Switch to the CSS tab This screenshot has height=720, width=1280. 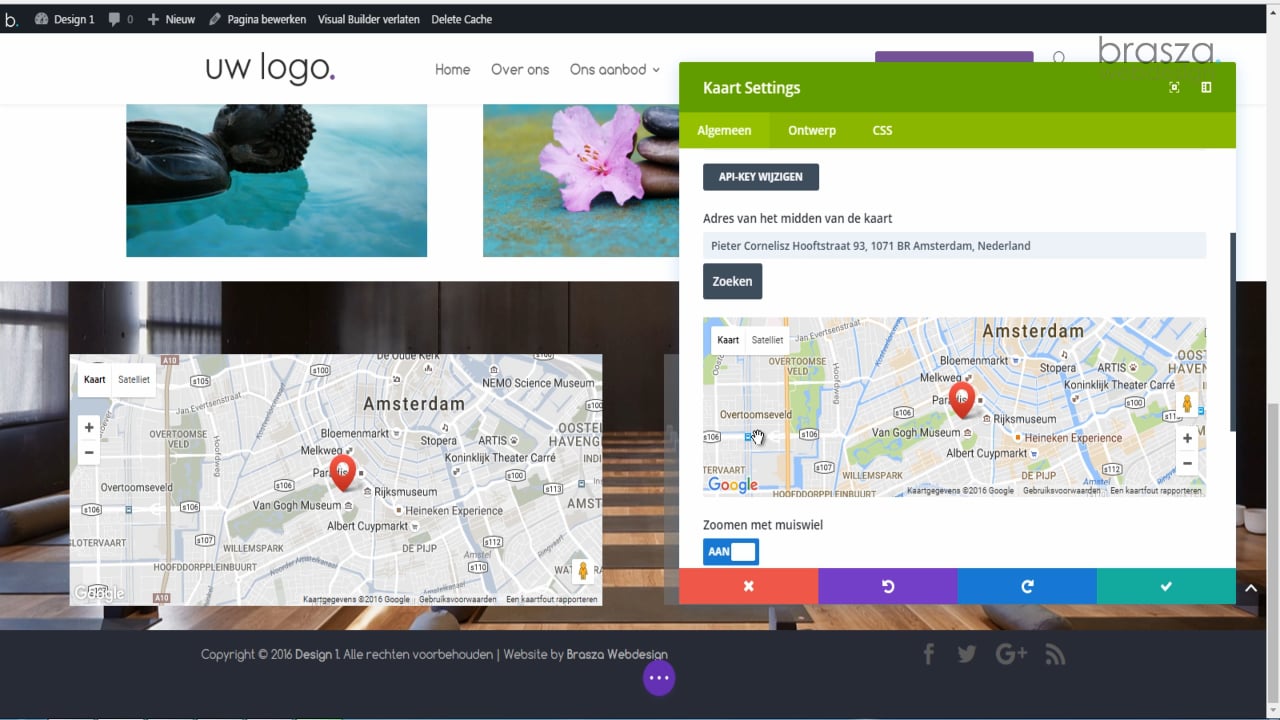pos(882,130)
